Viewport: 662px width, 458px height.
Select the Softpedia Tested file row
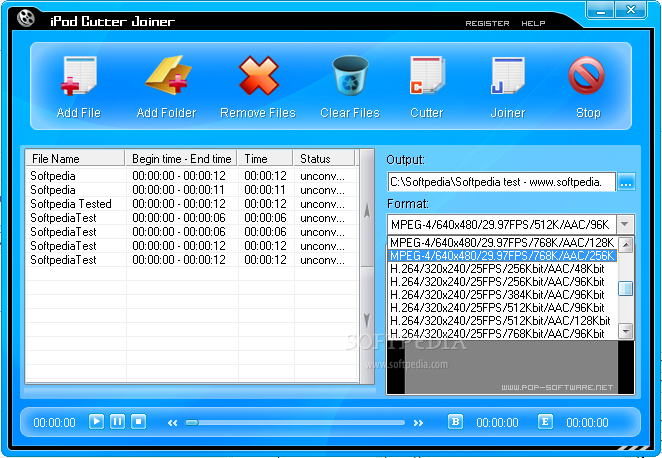pyautogui.click(x=192, y=204)
